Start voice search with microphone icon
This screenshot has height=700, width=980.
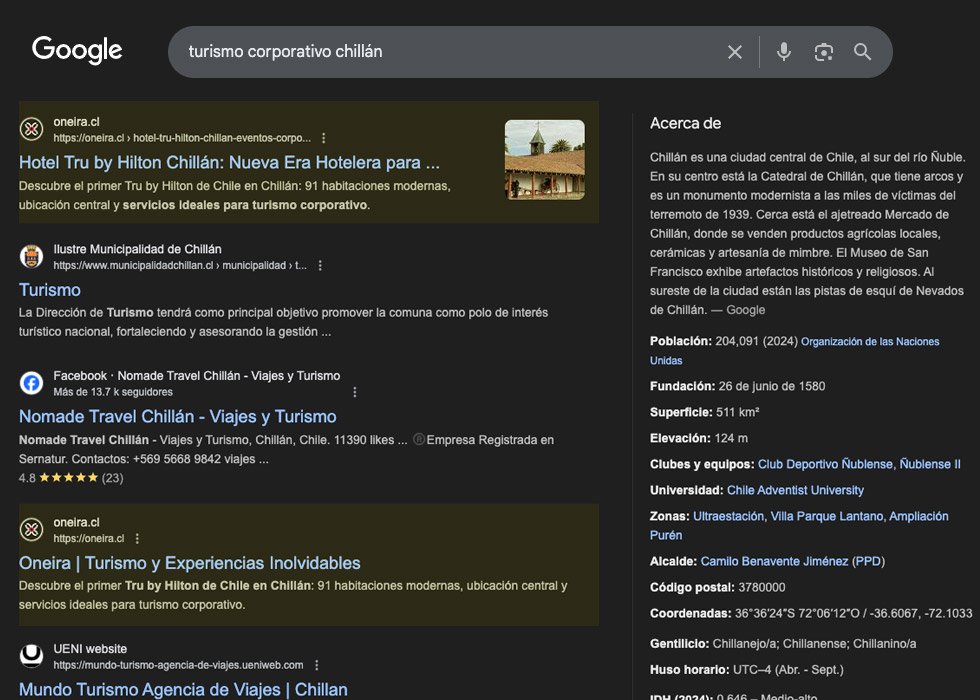[x=783, y=52]
